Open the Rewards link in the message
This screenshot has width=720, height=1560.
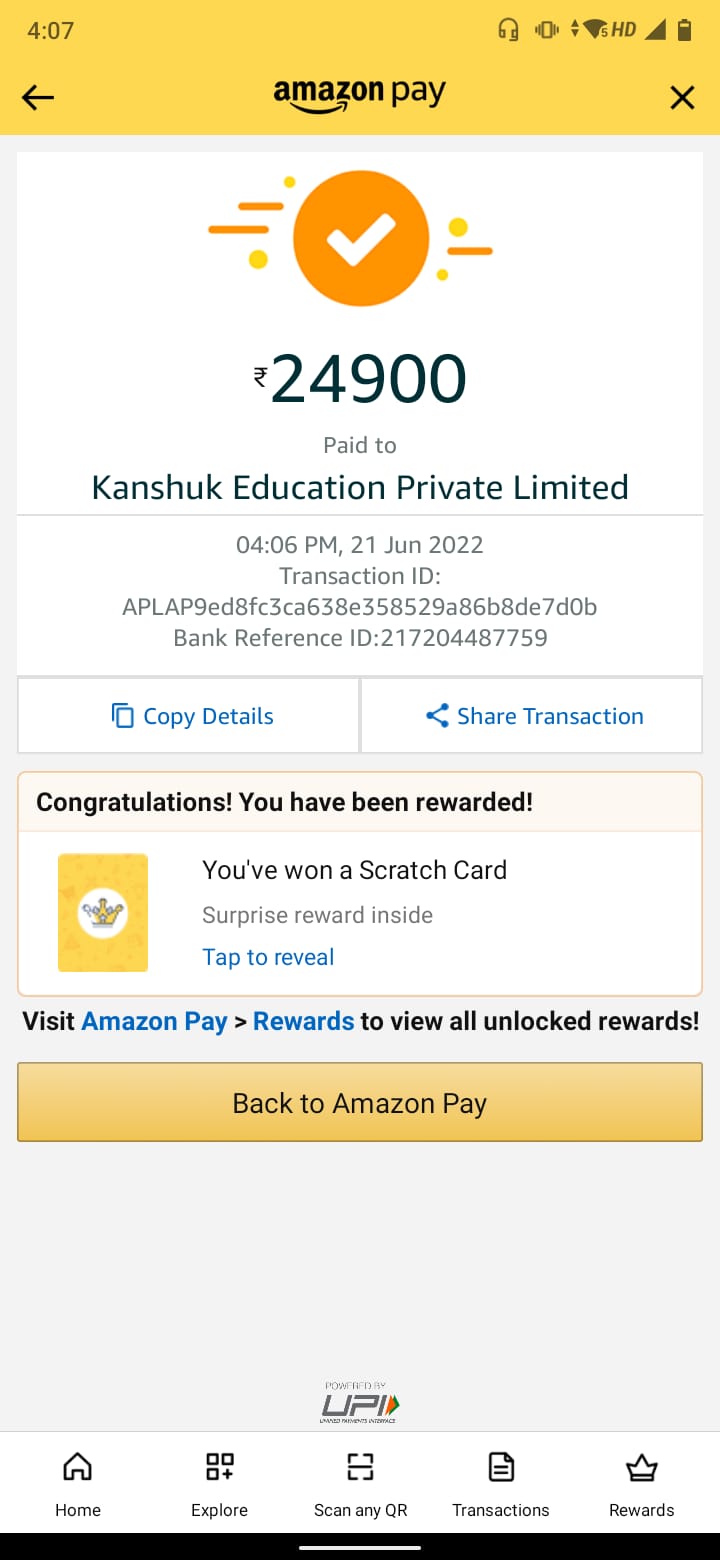coord(303,1021)
